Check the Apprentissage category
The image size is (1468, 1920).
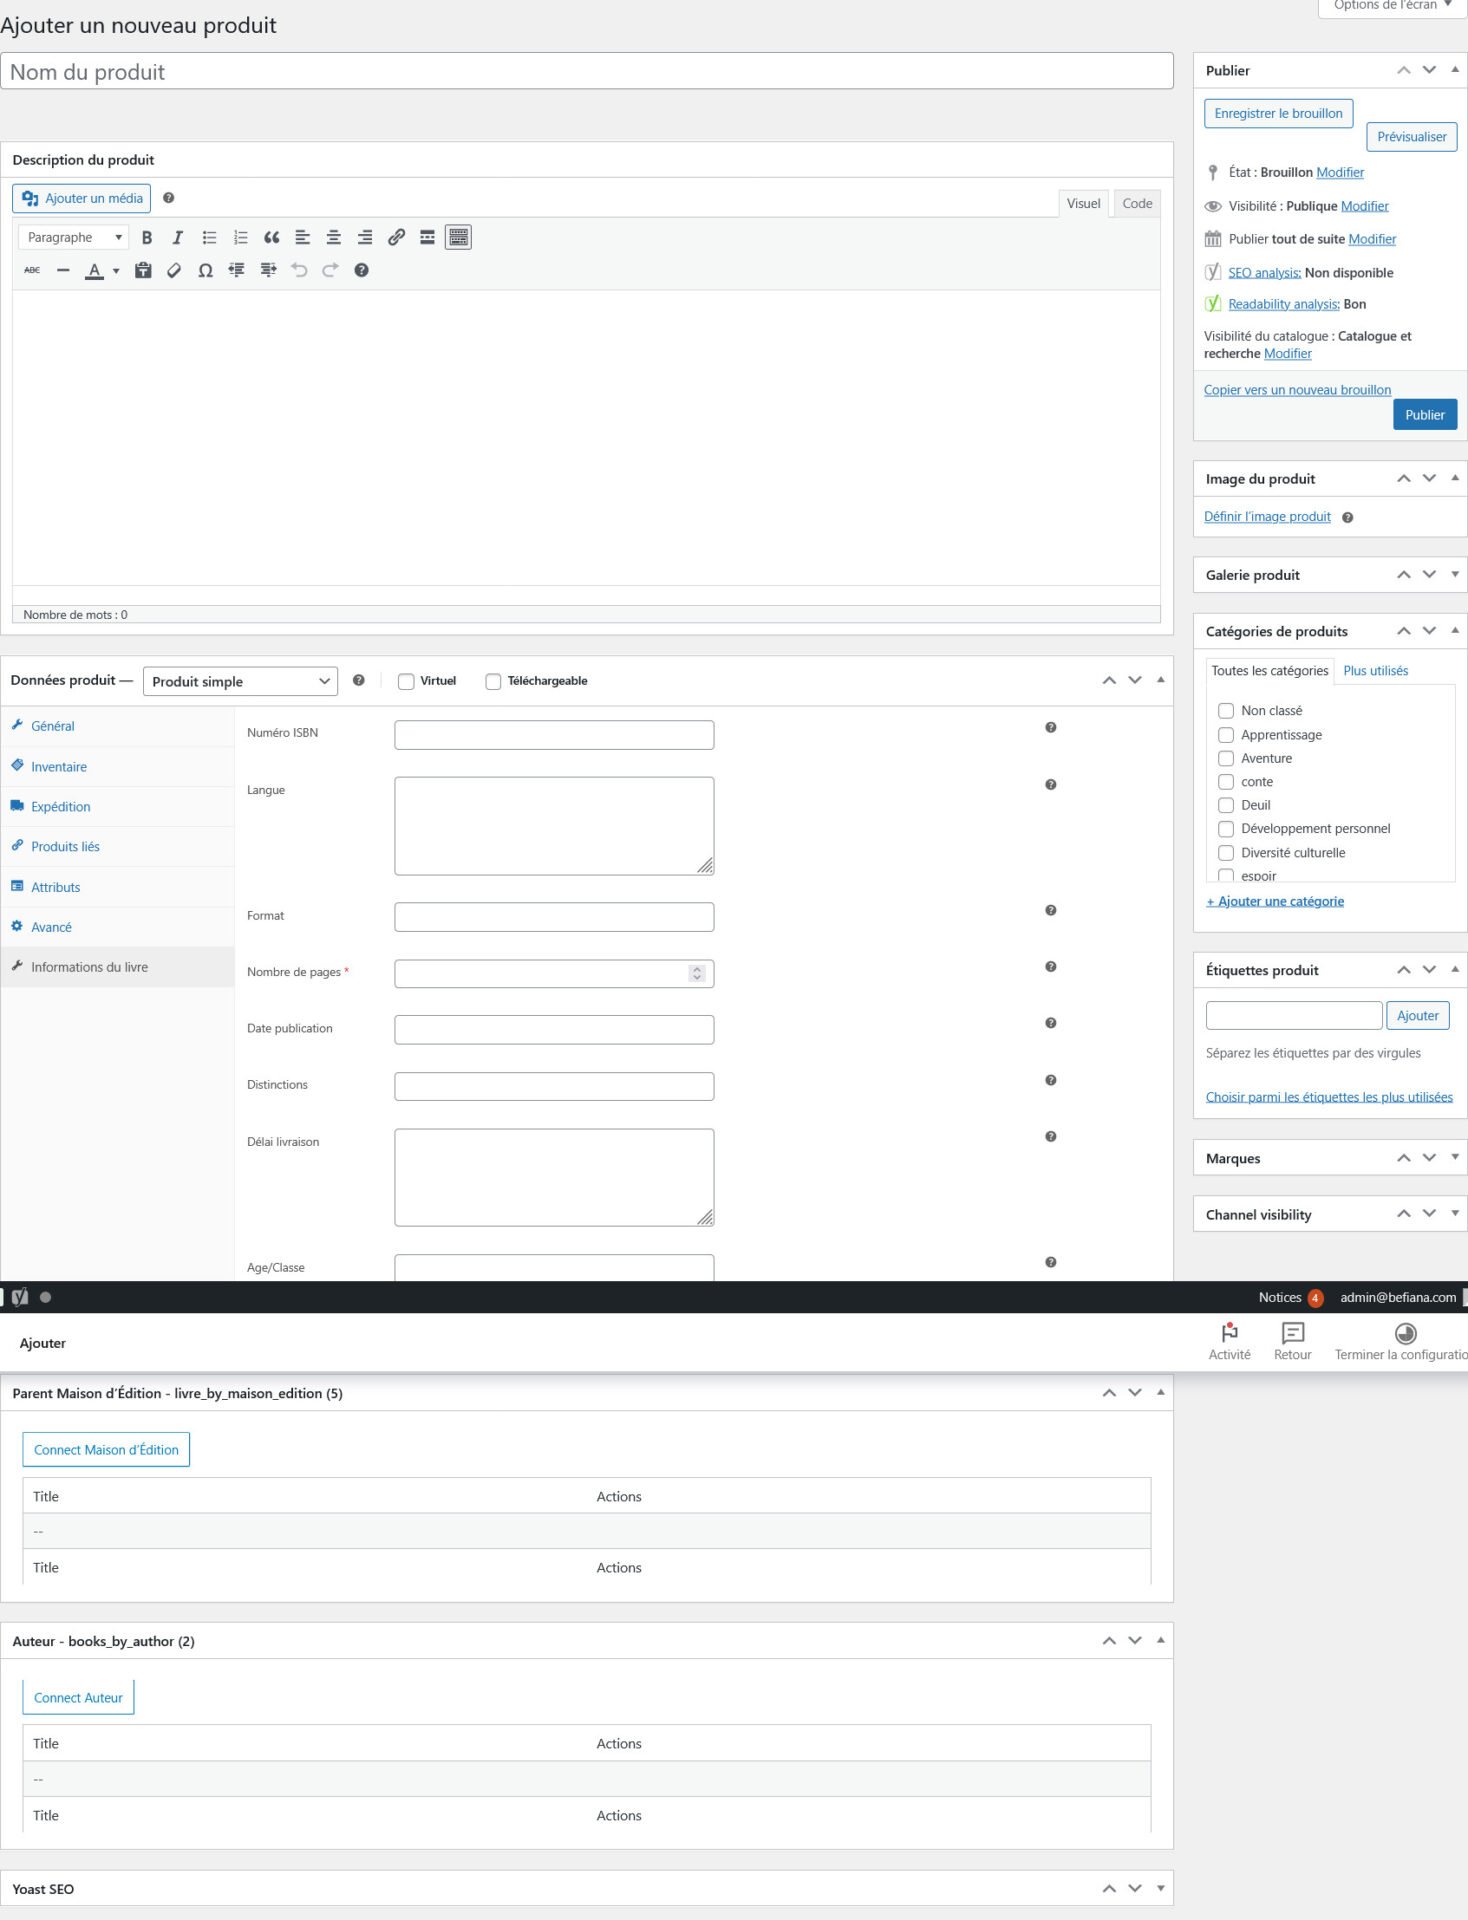[x=1226, y=735]
